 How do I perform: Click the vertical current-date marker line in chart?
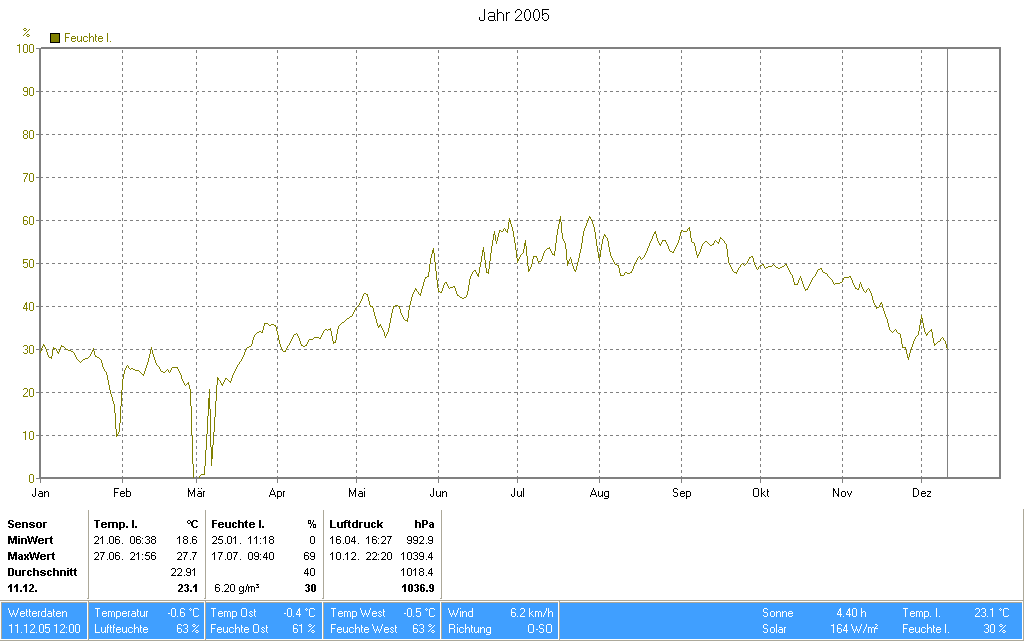click(947, 260)
